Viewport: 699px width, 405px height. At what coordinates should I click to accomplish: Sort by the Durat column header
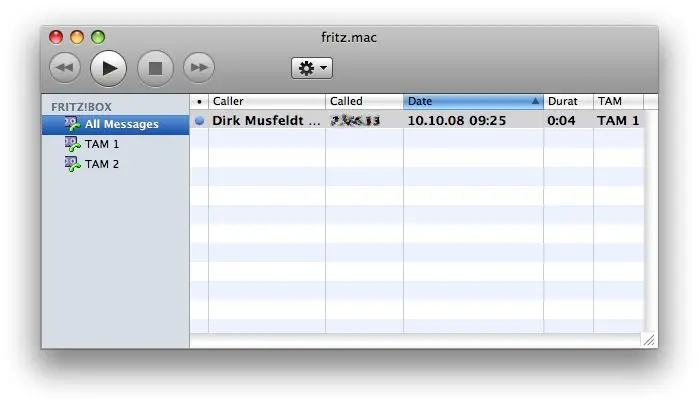(568, 101)
